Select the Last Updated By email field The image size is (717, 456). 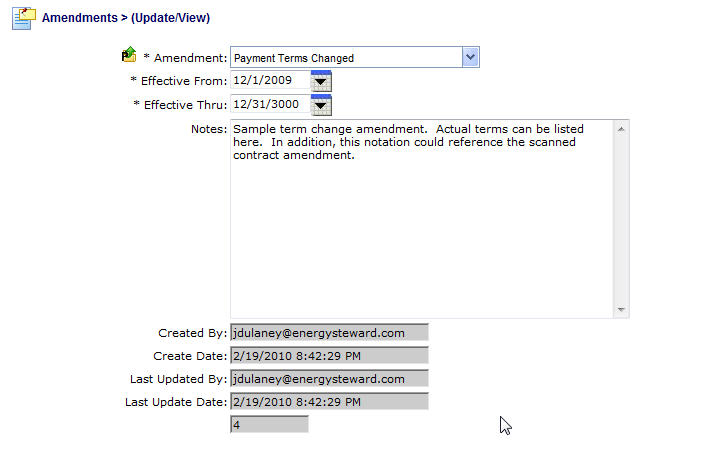click(x=329, y=379)
